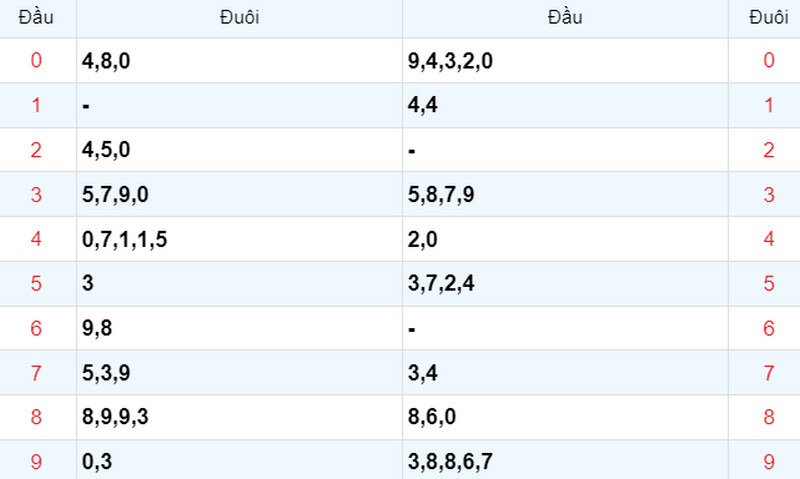The image size is (800, 479).
Task: Select the cell showing 9,4,3,2,0
Action: pyautogui.click(x=565, y=61)
